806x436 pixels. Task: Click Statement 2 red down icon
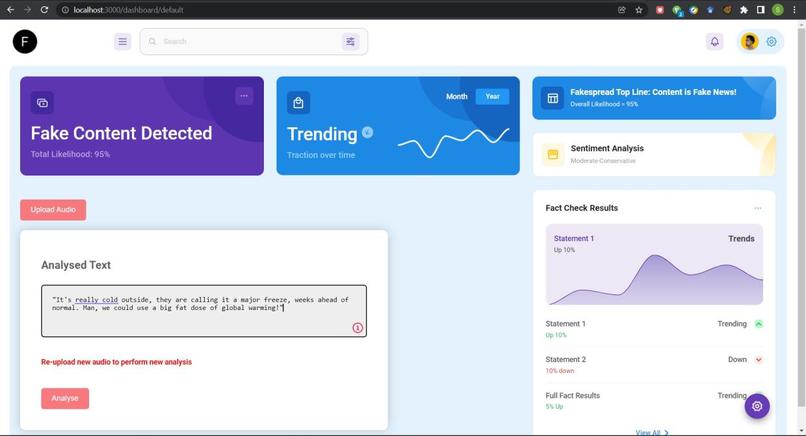759,360
